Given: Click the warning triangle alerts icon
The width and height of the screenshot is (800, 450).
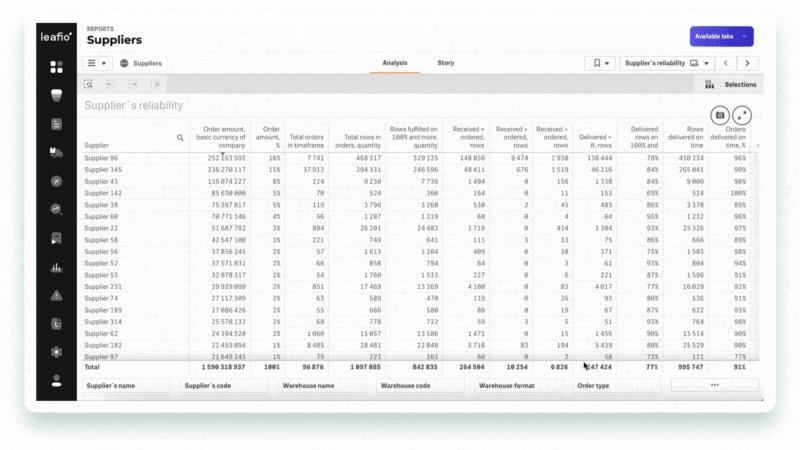Looking at the screenshot, I should [x=57, y=295].
